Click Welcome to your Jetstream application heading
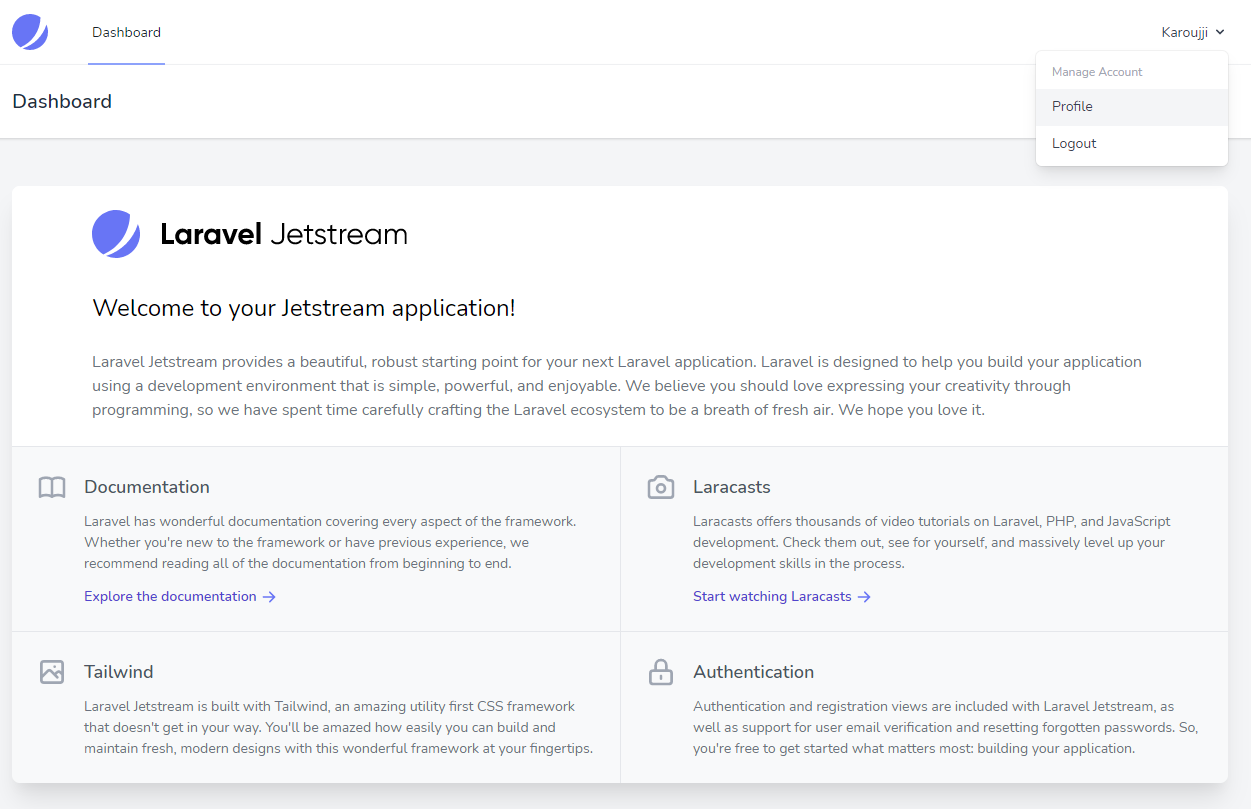The height and width of the screenshot is (809, 1251). tap(304, 308)
